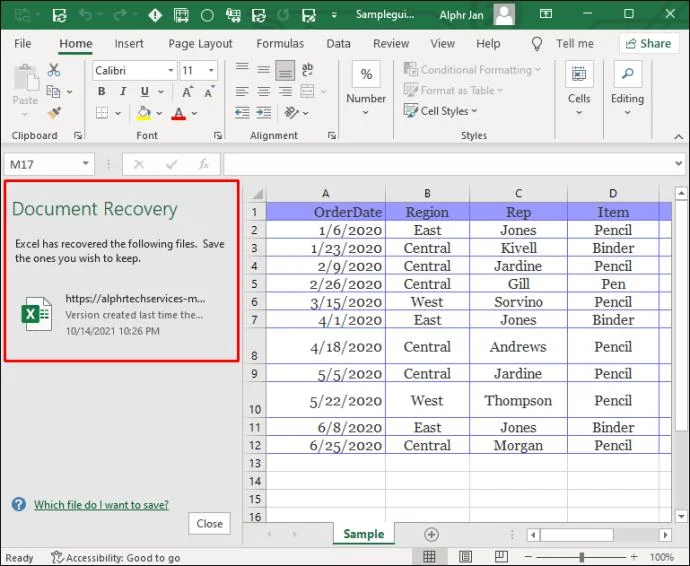Screen dimensions: 690x566
Task: Switch to Page Layout view in status bar
Action: coord(465,557)
